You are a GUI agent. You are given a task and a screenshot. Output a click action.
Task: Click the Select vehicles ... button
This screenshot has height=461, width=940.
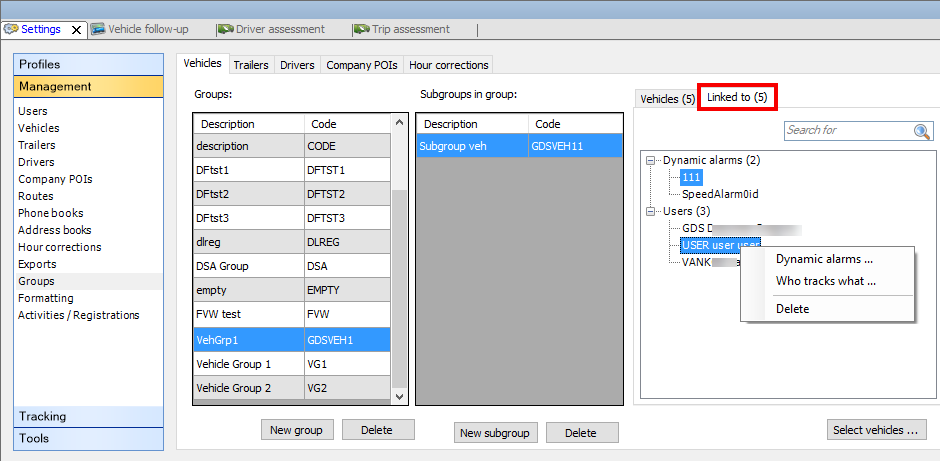(877, 430)
